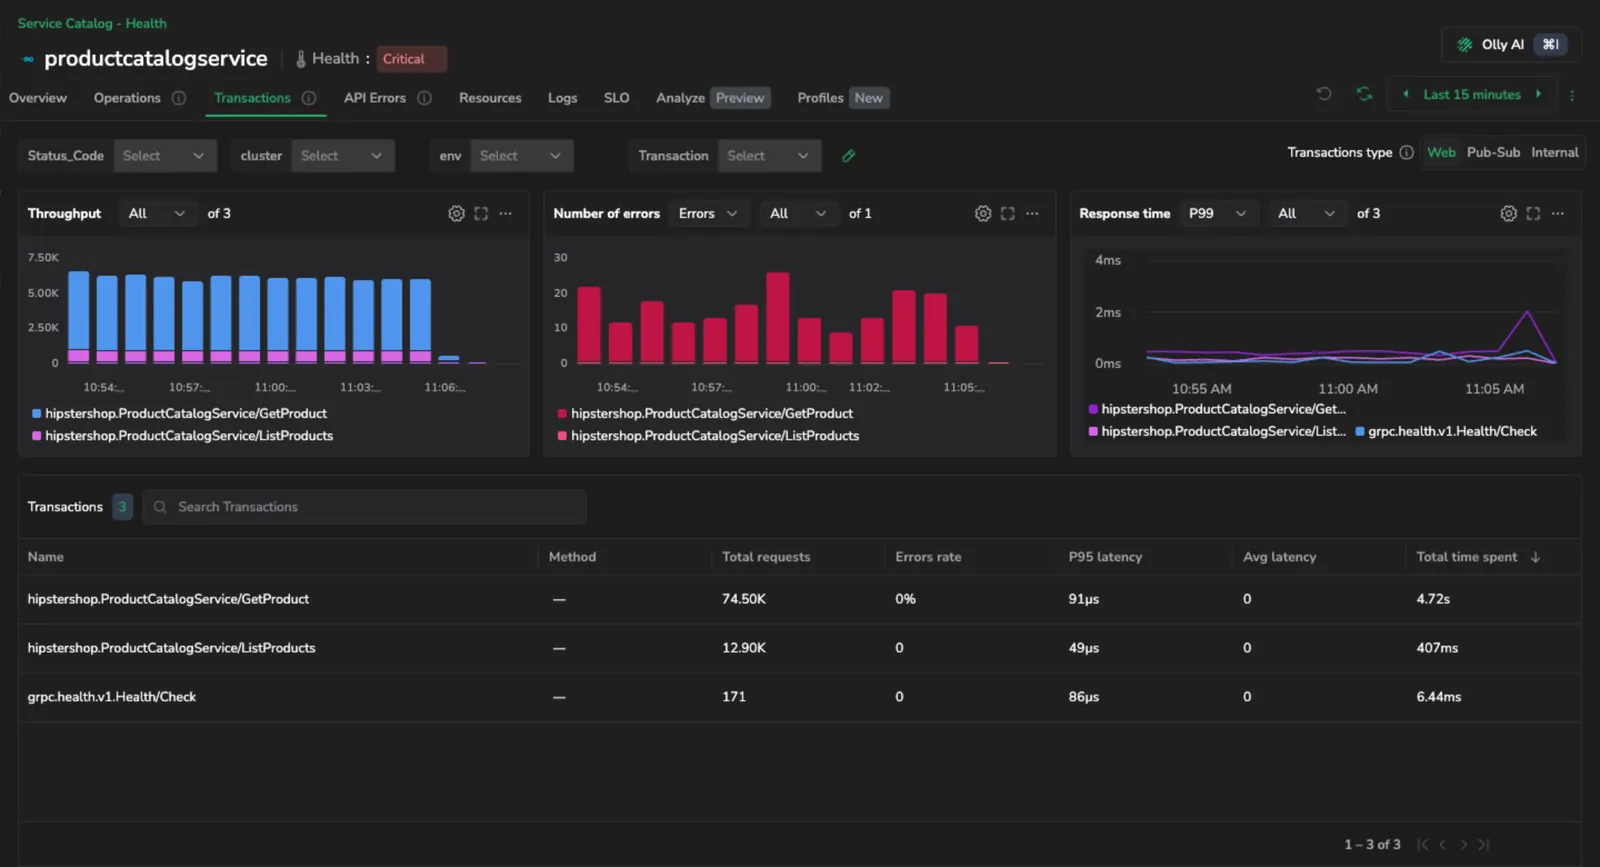Screen dimensions: 1600x867
Task: Focus the Search Transactions field
Action: click(364, 507)
